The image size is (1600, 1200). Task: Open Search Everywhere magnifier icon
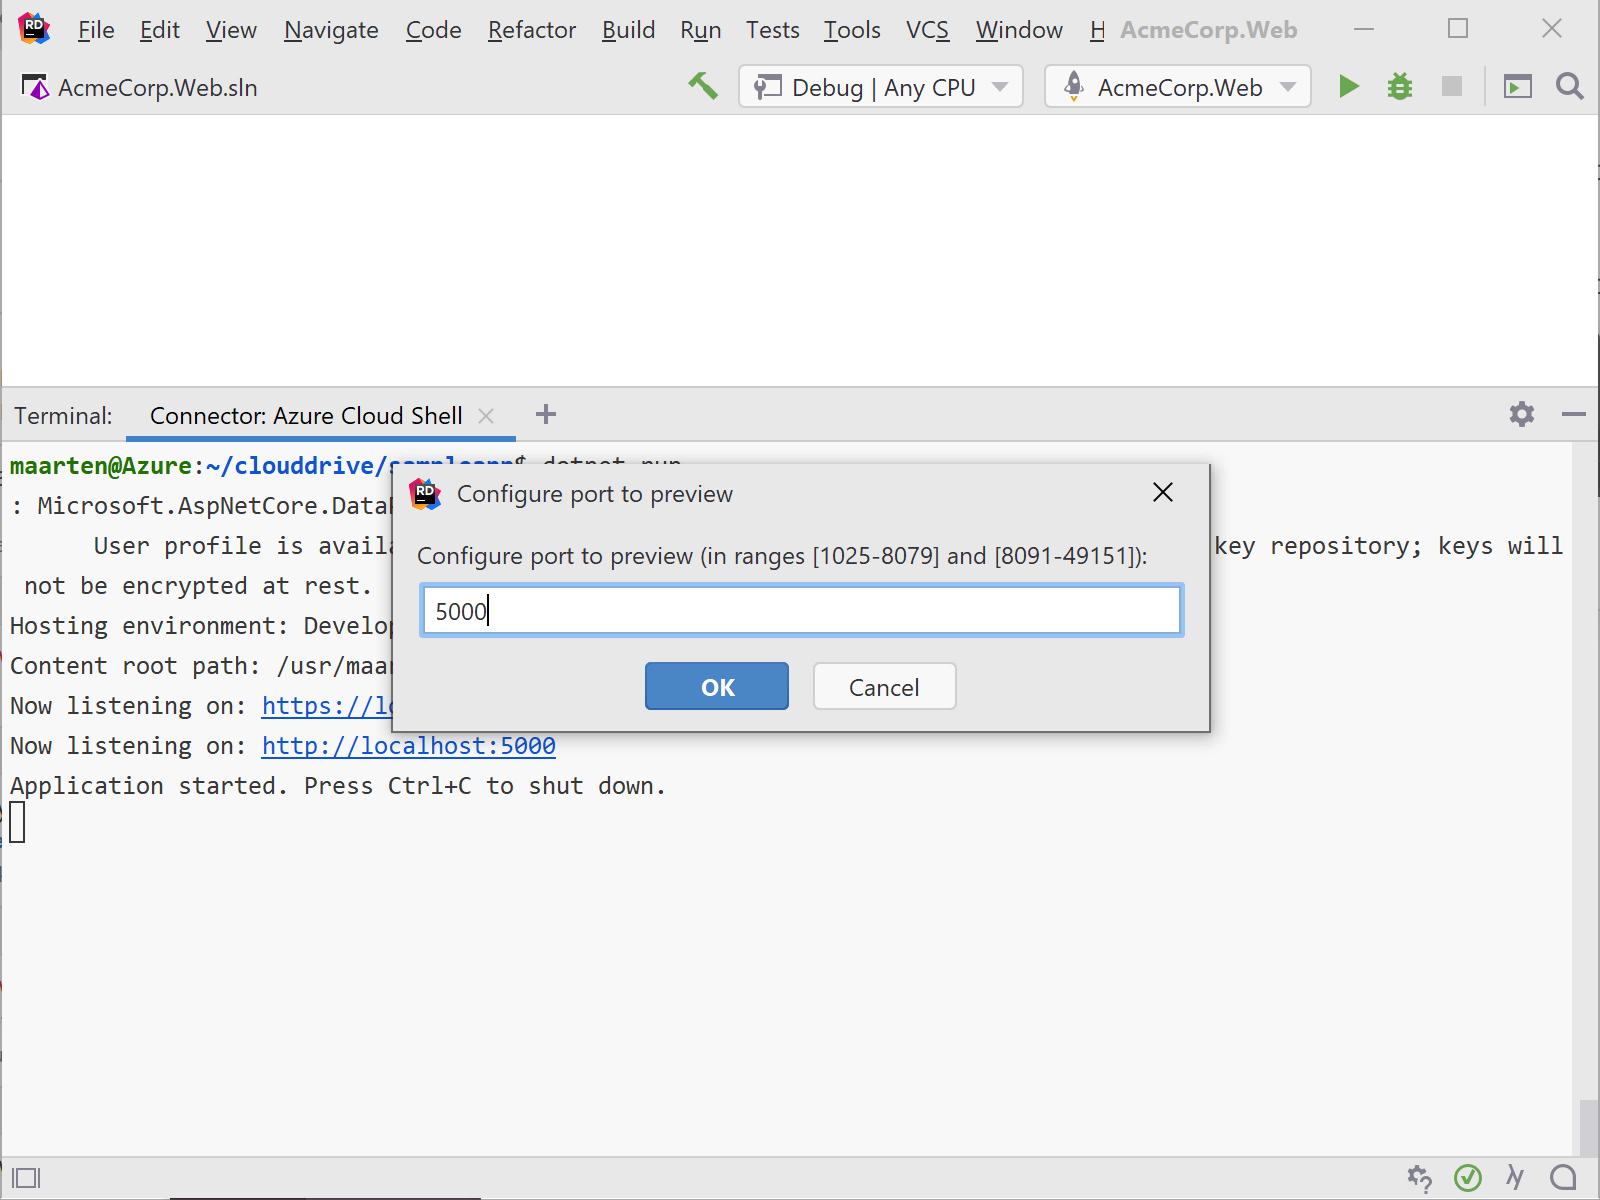point(1570,87)
